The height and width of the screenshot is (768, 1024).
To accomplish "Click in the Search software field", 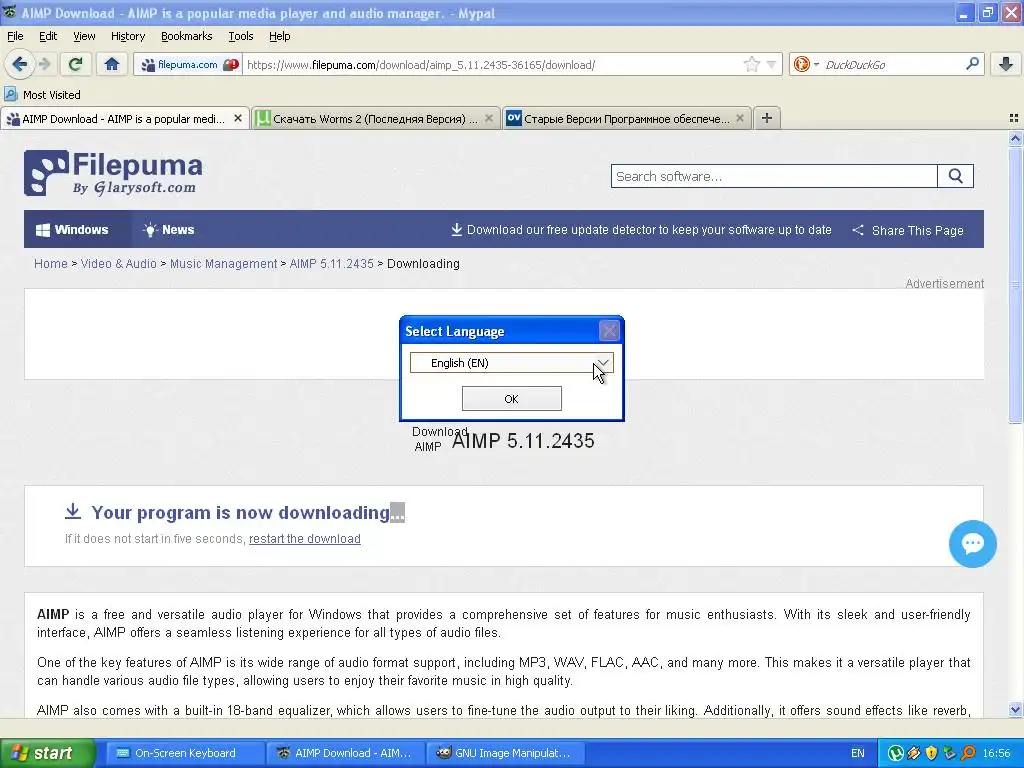I will coord(774,176).
